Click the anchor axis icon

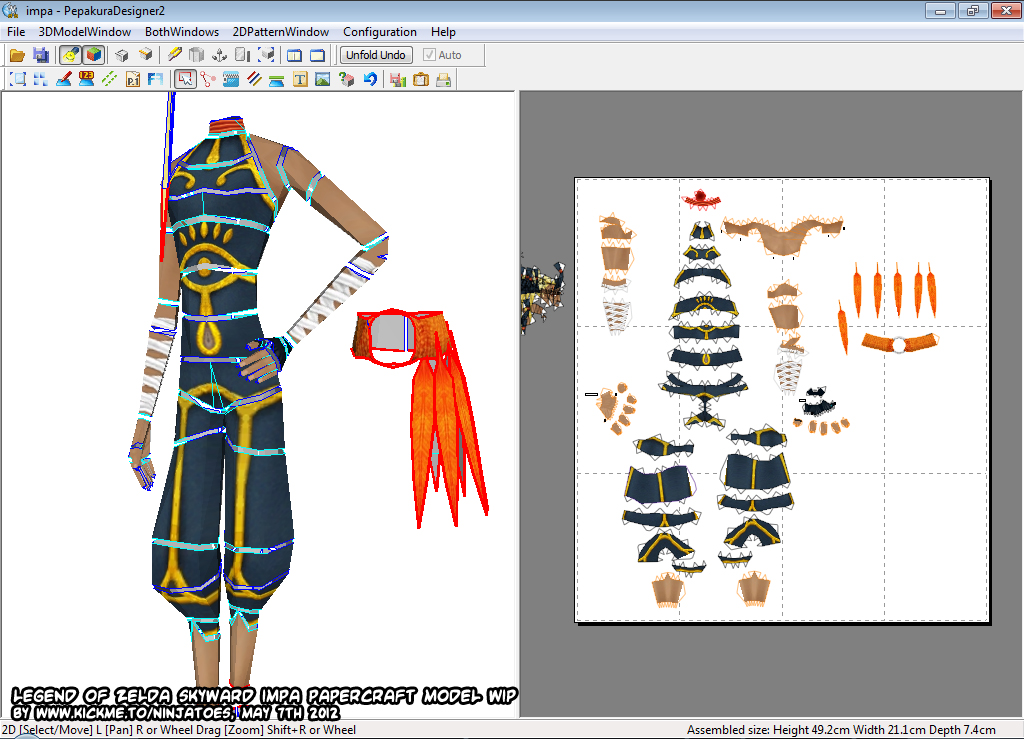219,55
